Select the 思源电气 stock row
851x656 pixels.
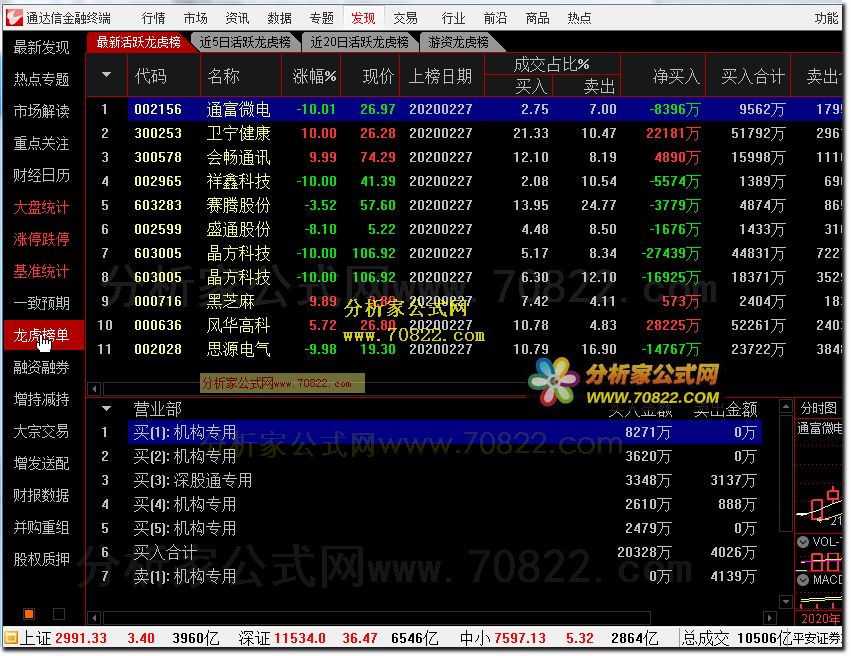467,349
